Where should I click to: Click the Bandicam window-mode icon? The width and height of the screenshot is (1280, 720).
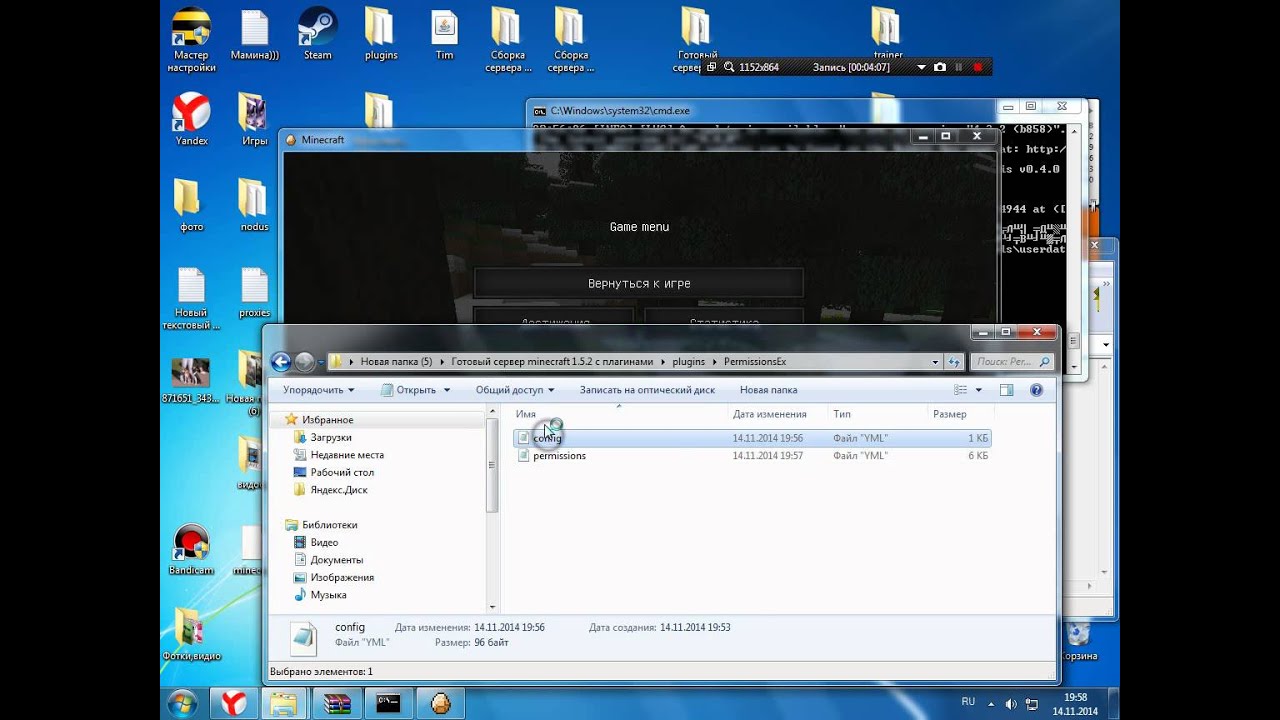click(711, 67)
